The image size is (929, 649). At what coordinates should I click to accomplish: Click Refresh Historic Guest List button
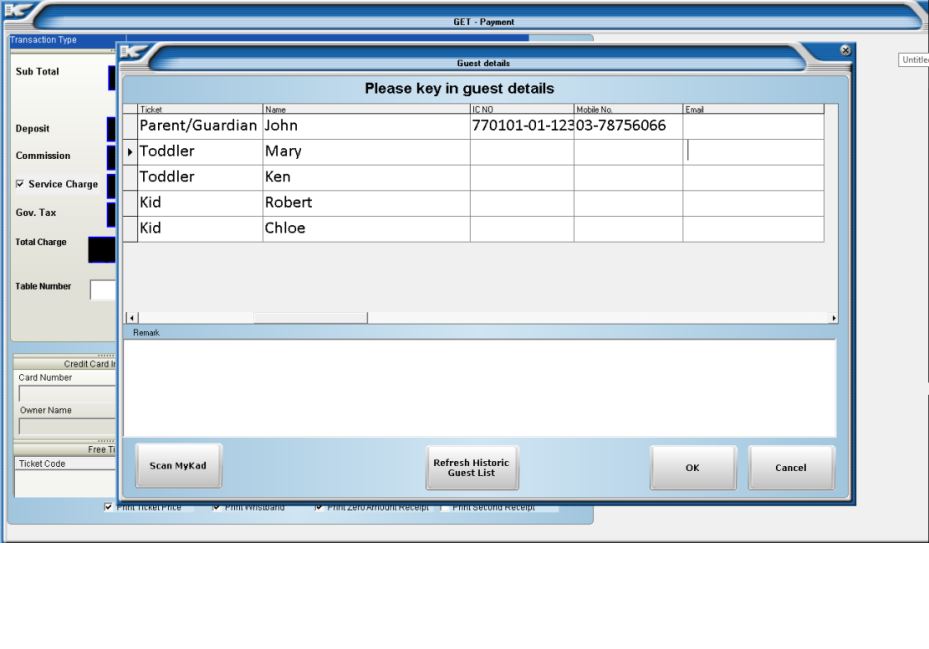472,468
